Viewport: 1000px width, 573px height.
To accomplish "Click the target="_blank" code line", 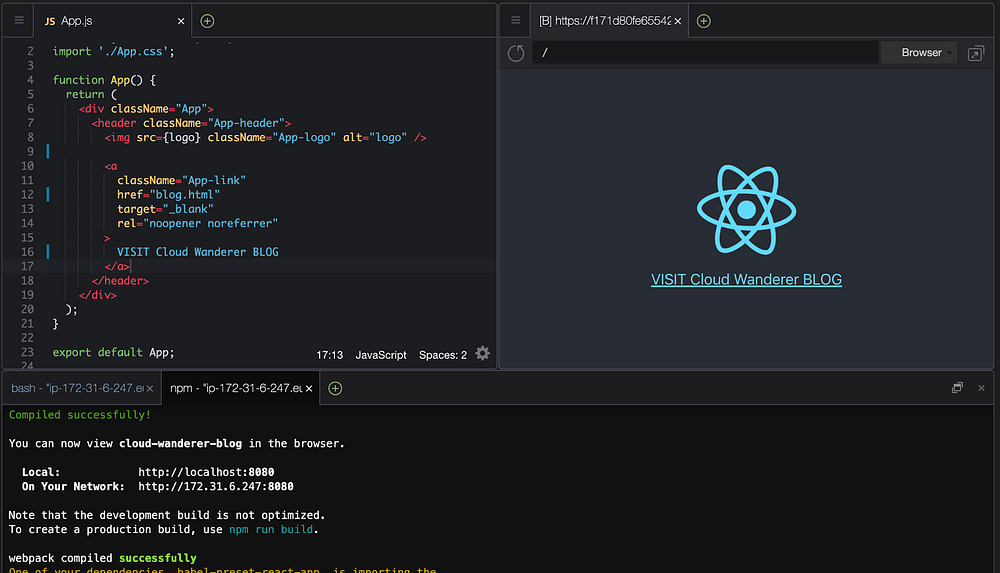I will [165, 209].
